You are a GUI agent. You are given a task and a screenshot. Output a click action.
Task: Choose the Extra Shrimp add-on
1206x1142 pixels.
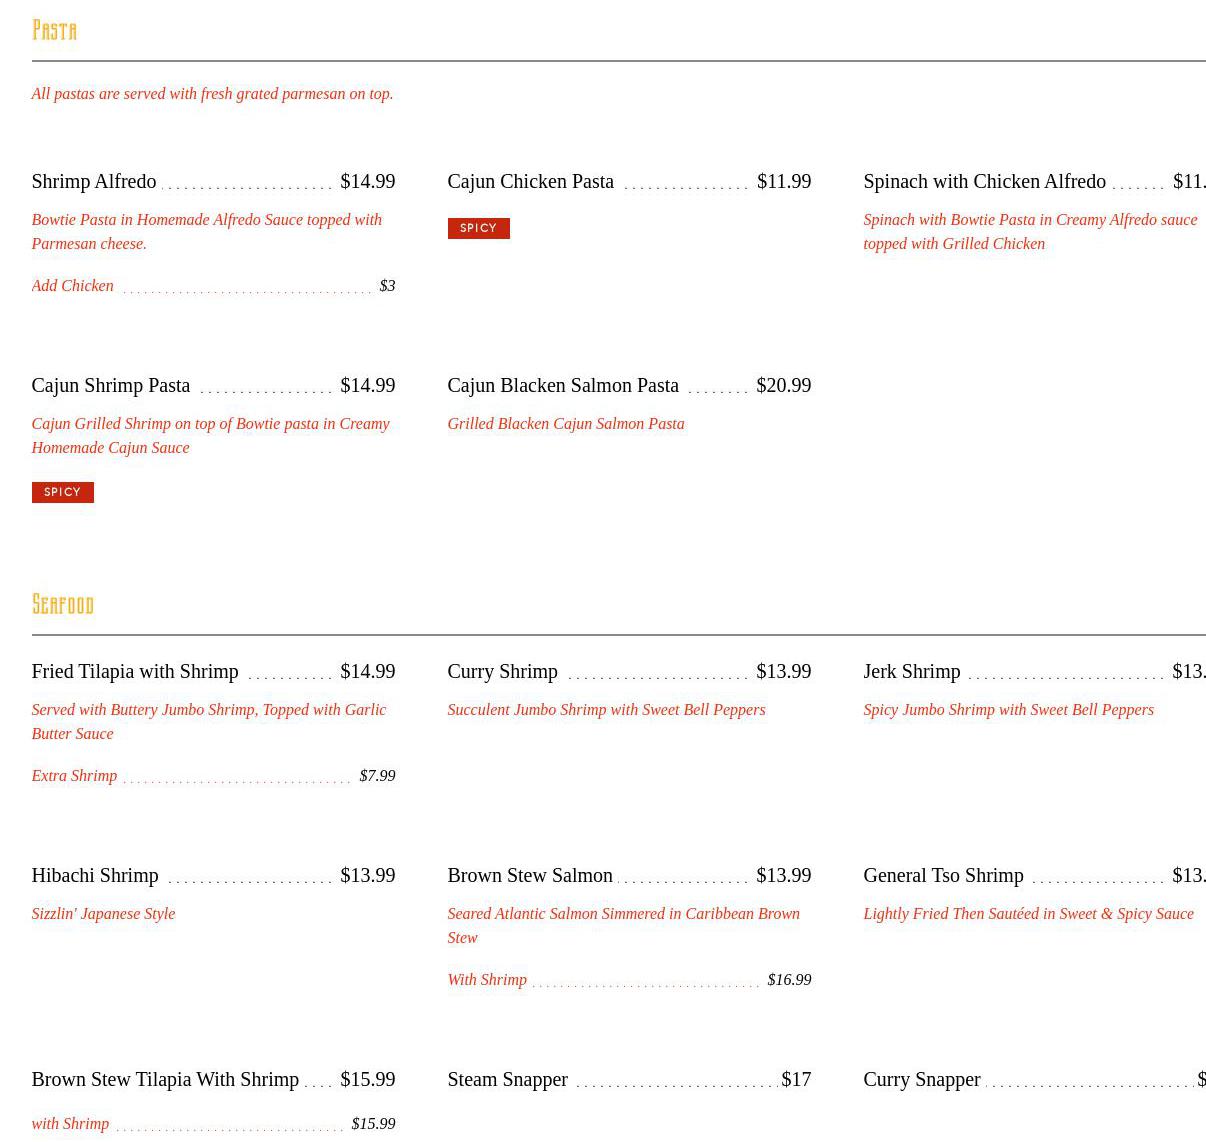pos(74,776)
